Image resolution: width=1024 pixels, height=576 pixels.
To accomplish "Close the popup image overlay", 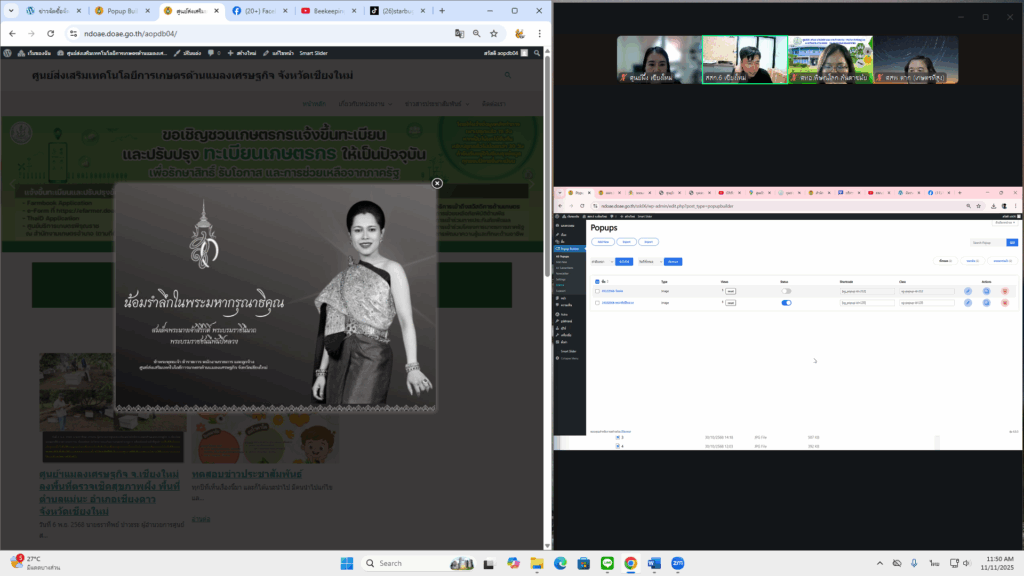I will [x=437, y=183].
